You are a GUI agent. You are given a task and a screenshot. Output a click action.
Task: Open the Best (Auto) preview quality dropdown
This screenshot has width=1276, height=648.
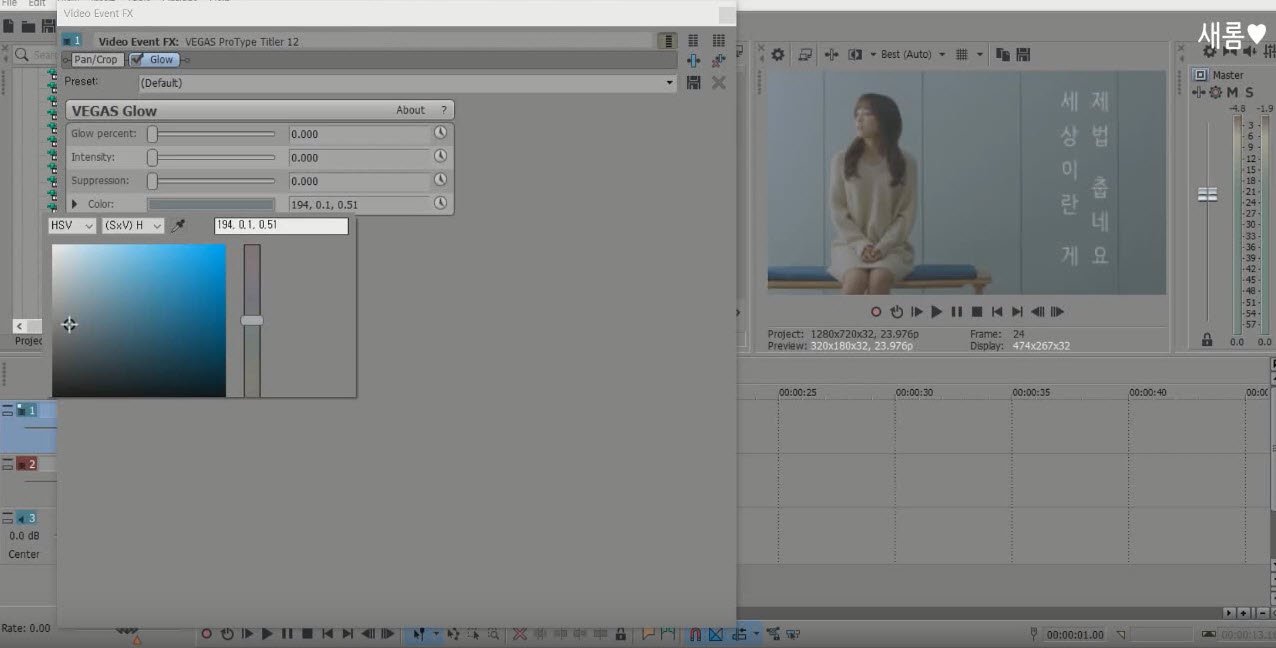912,54
